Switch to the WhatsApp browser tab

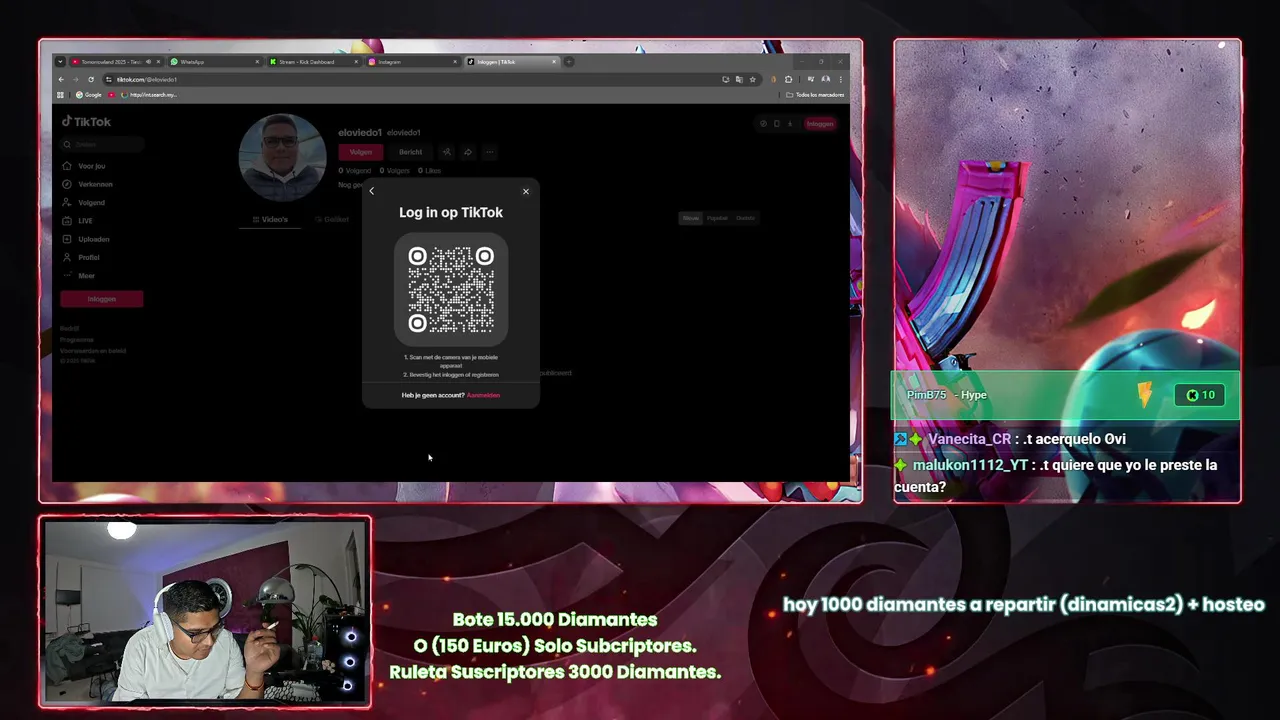(215, 62)
